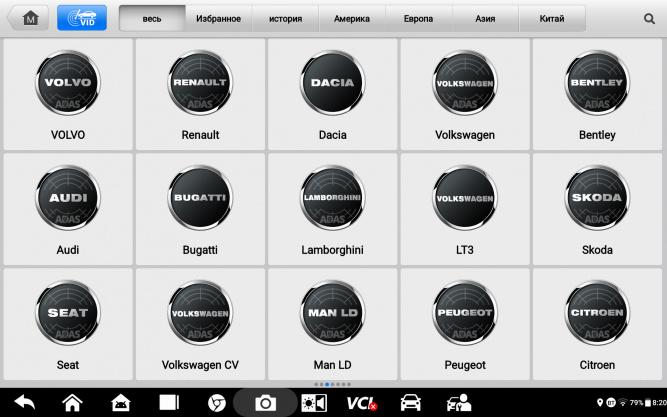Viewport: 667px width, 417px height.
Task: Switch to the Европа tab
Action: (419, 19)
